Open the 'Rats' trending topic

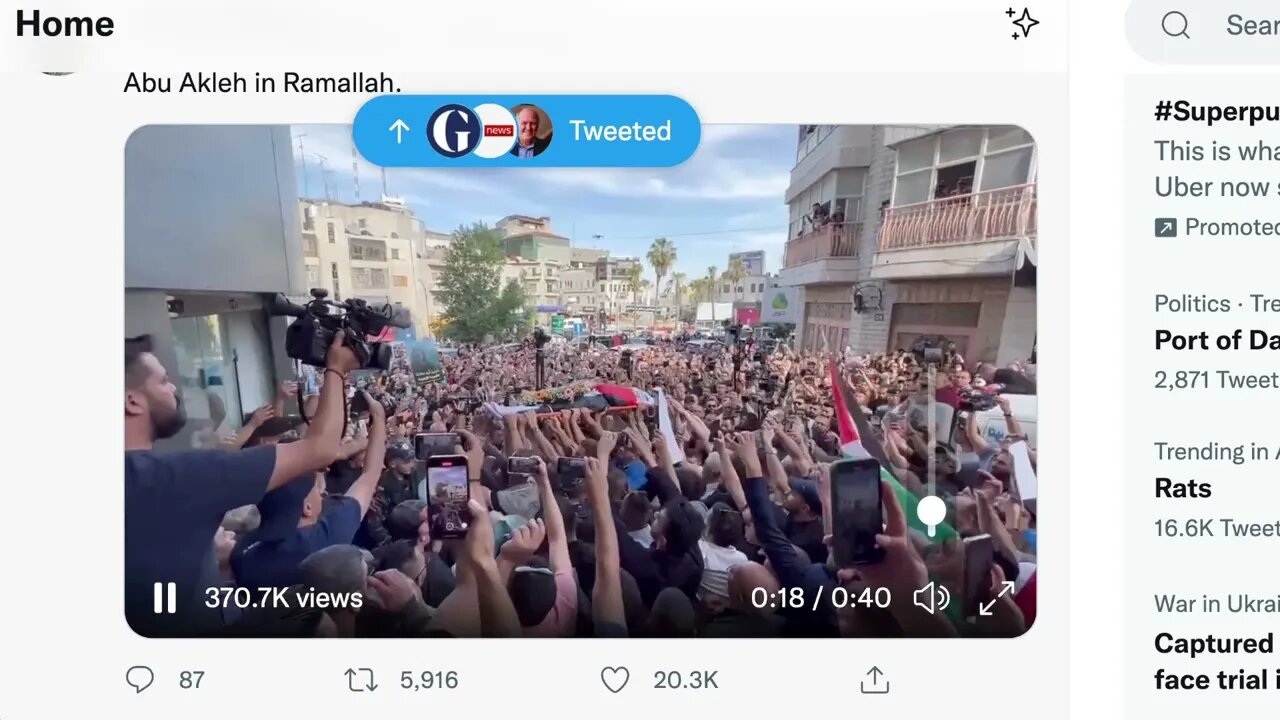point(1216,488)
